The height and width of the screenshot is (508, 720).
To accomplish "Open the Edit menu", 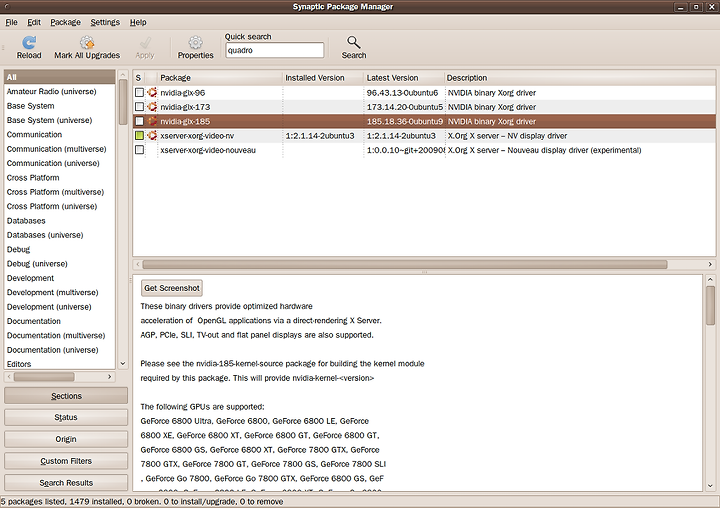I will 34,22.
